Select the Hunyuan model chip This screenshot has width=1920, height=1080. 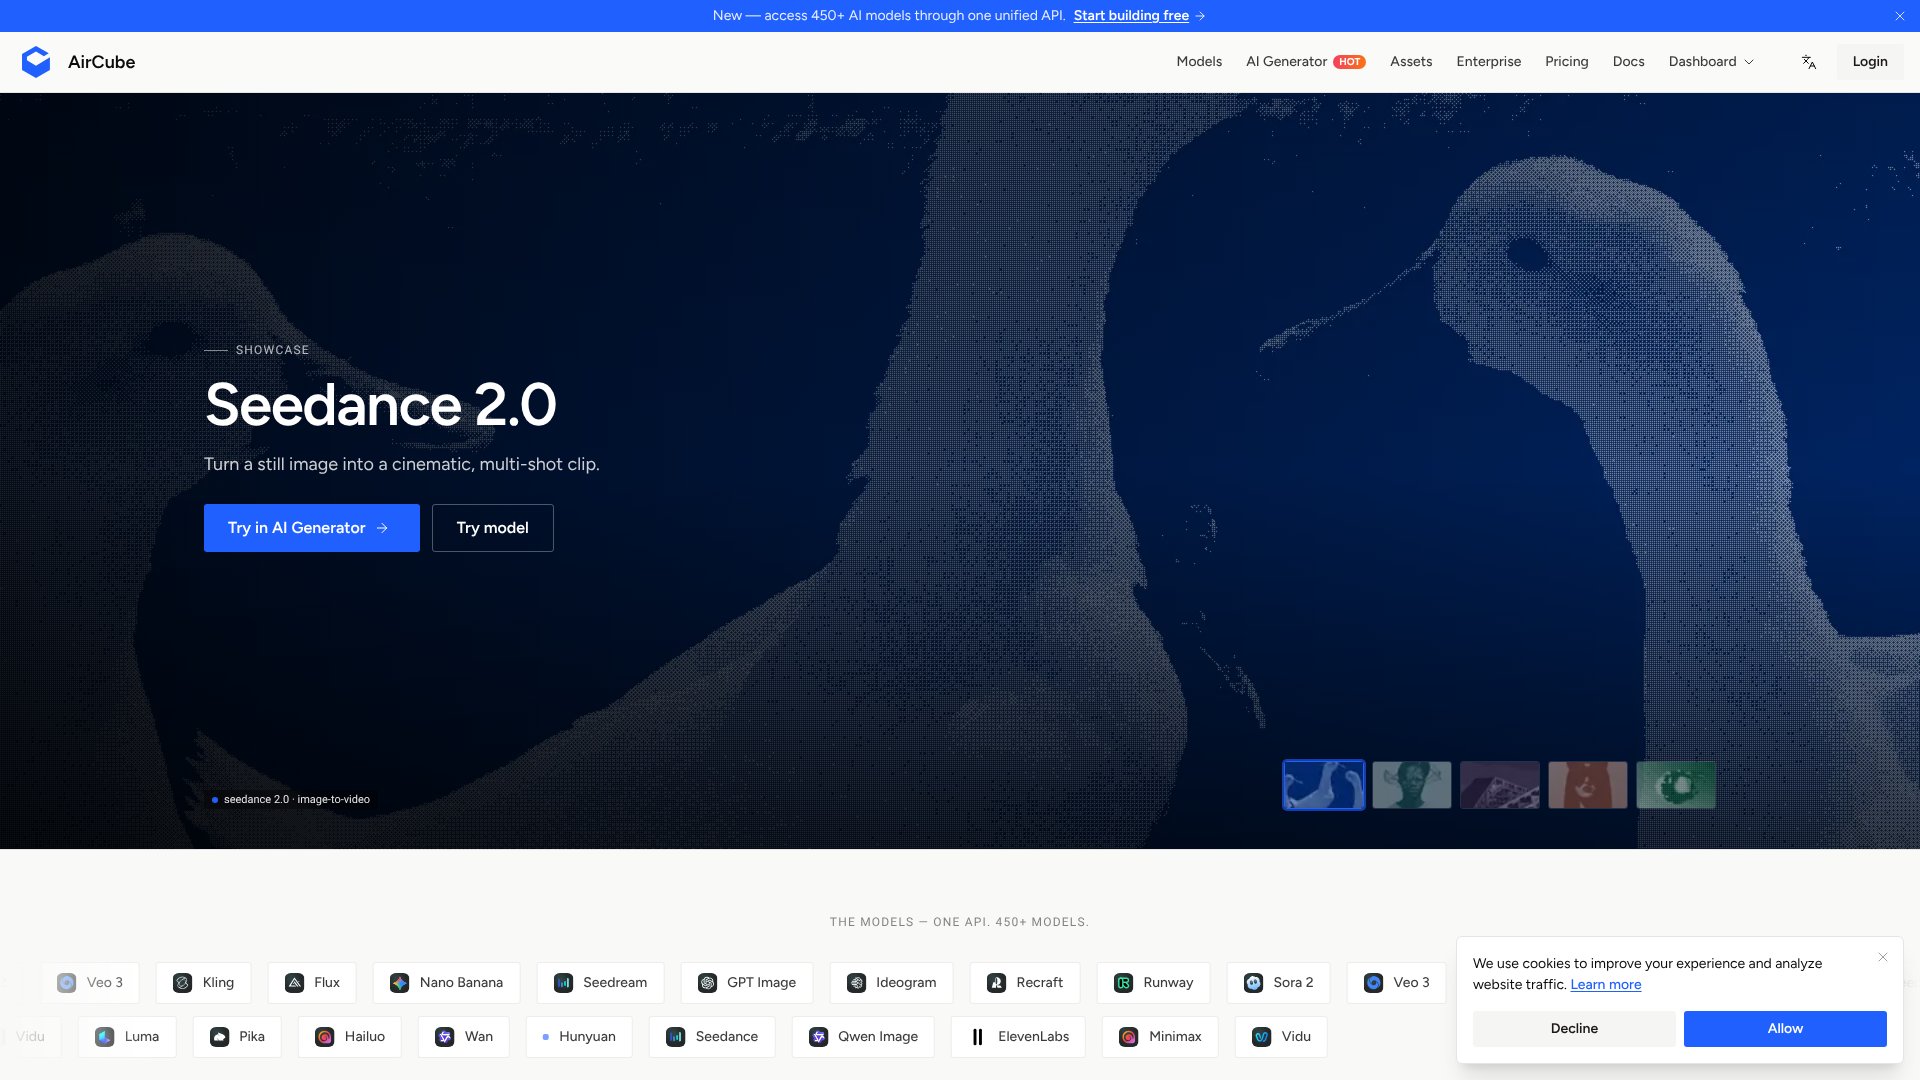579,1037
